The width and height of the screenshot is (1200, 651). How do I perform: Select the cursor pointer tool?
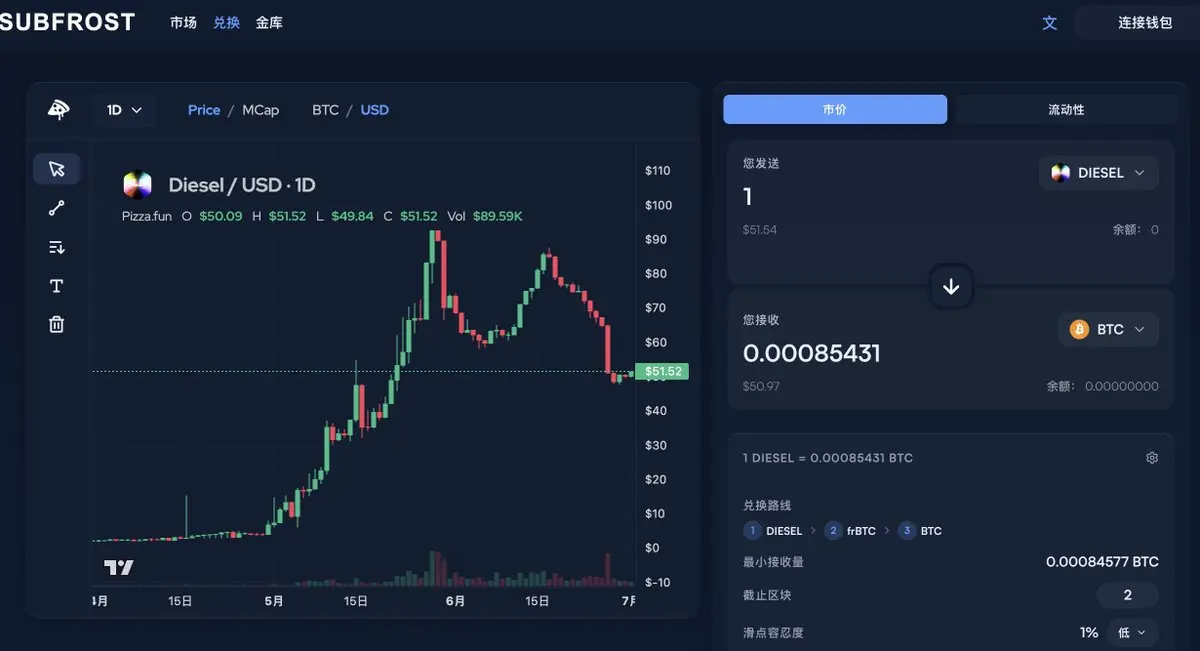pos(57,168)
